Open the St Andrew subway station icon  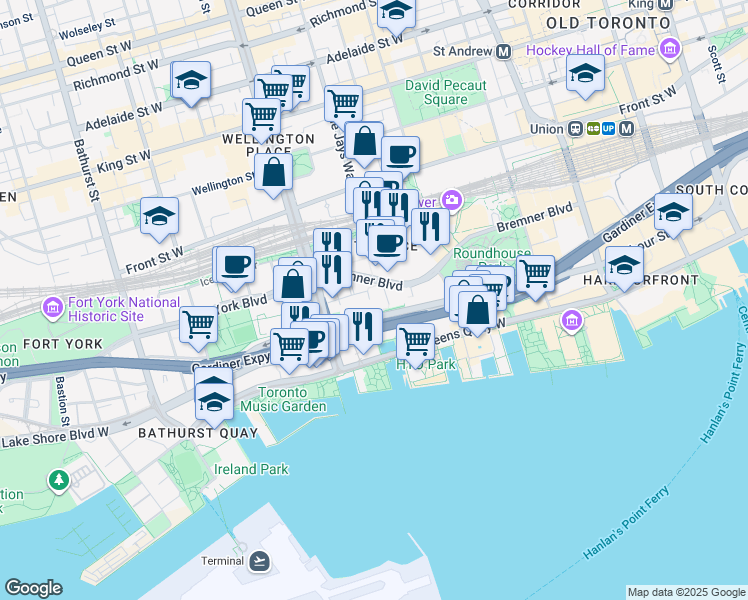point(503,50)
